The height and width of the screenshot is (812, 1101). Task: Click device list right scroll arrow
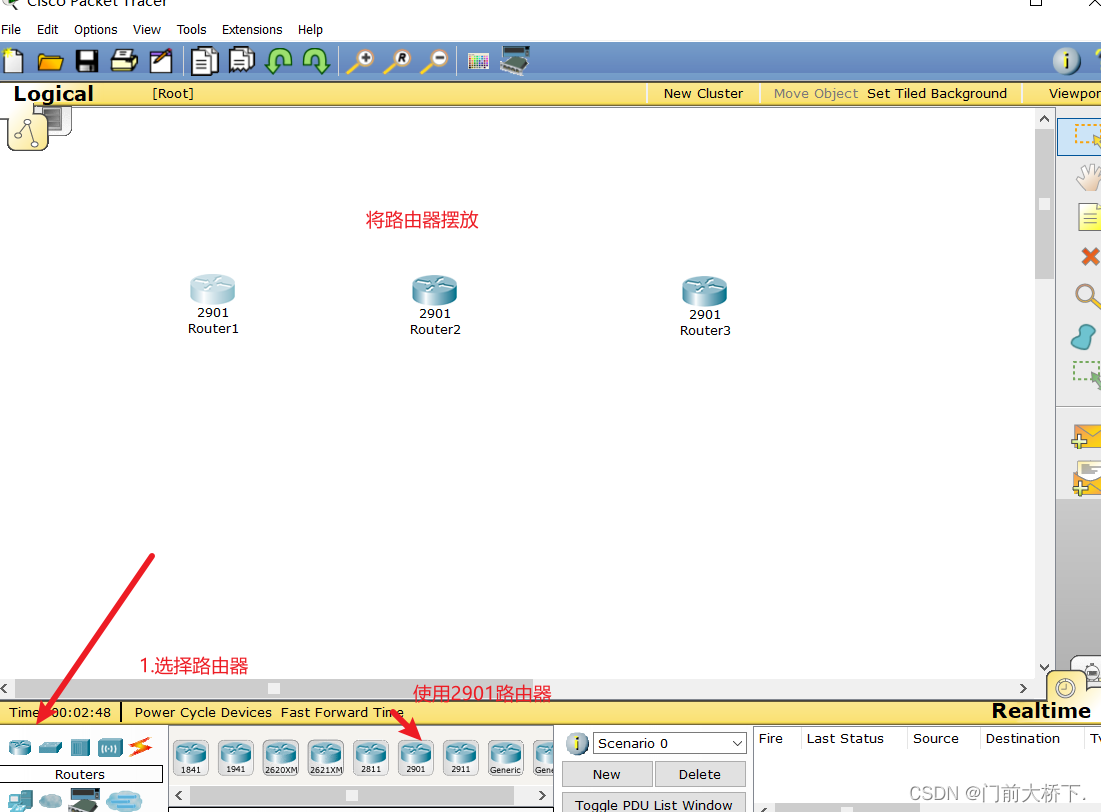pyautogui.click(x=542, y=795)
